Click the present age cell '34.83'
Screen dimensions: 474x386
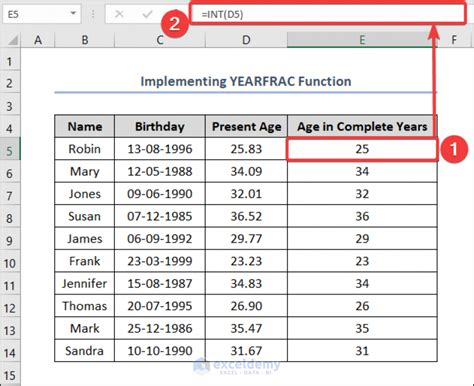(246, 283)
